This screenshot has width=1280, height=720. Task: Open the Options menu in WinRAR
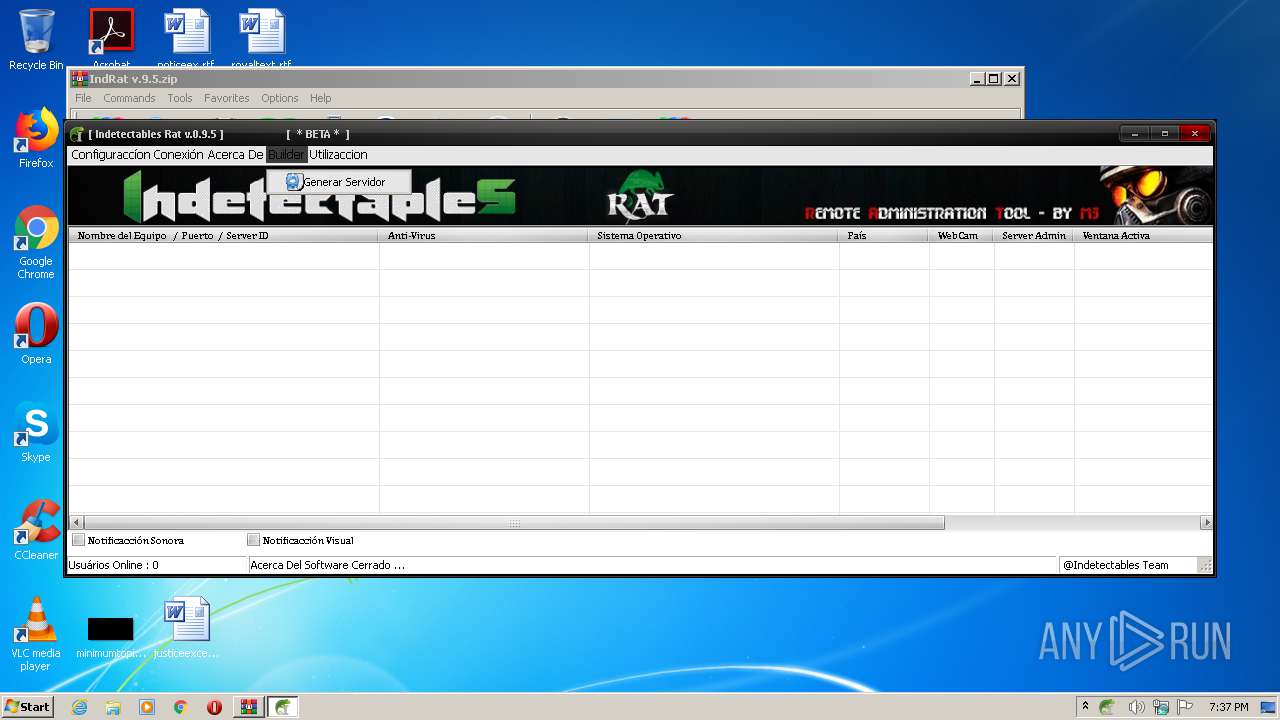coord(280,98)
